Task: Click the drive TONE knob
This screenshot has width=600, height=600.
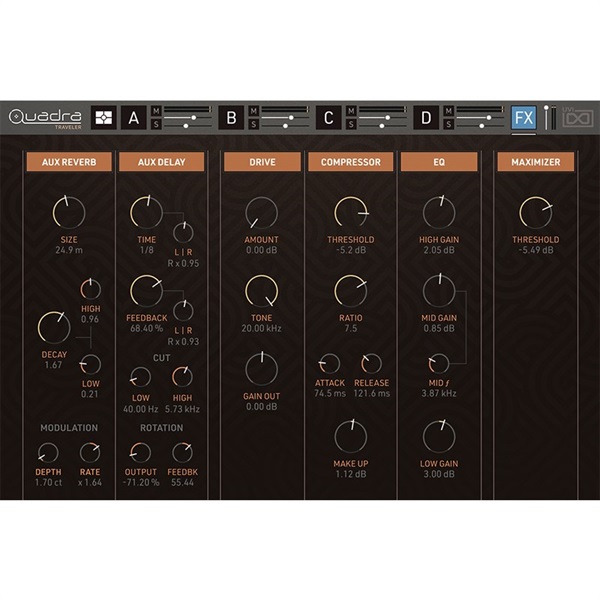Action: click(x=261, y=291)
